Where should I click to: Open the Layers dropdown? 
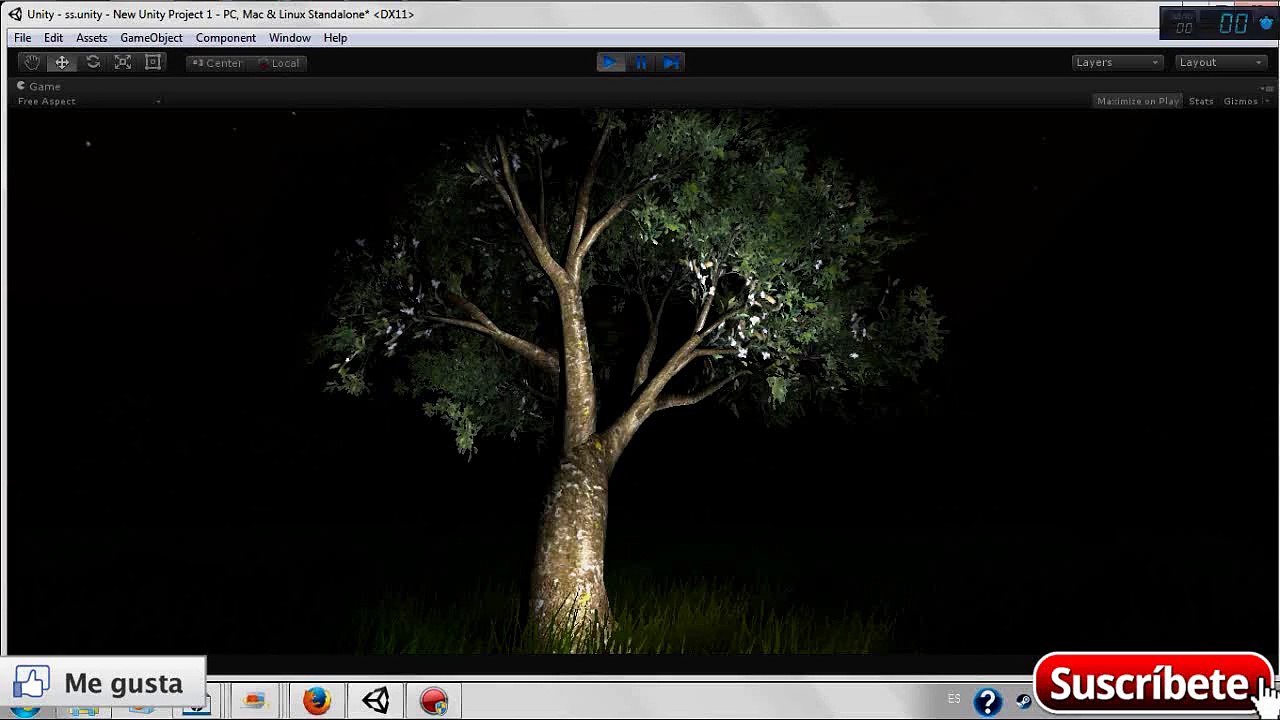point(1117,62)
